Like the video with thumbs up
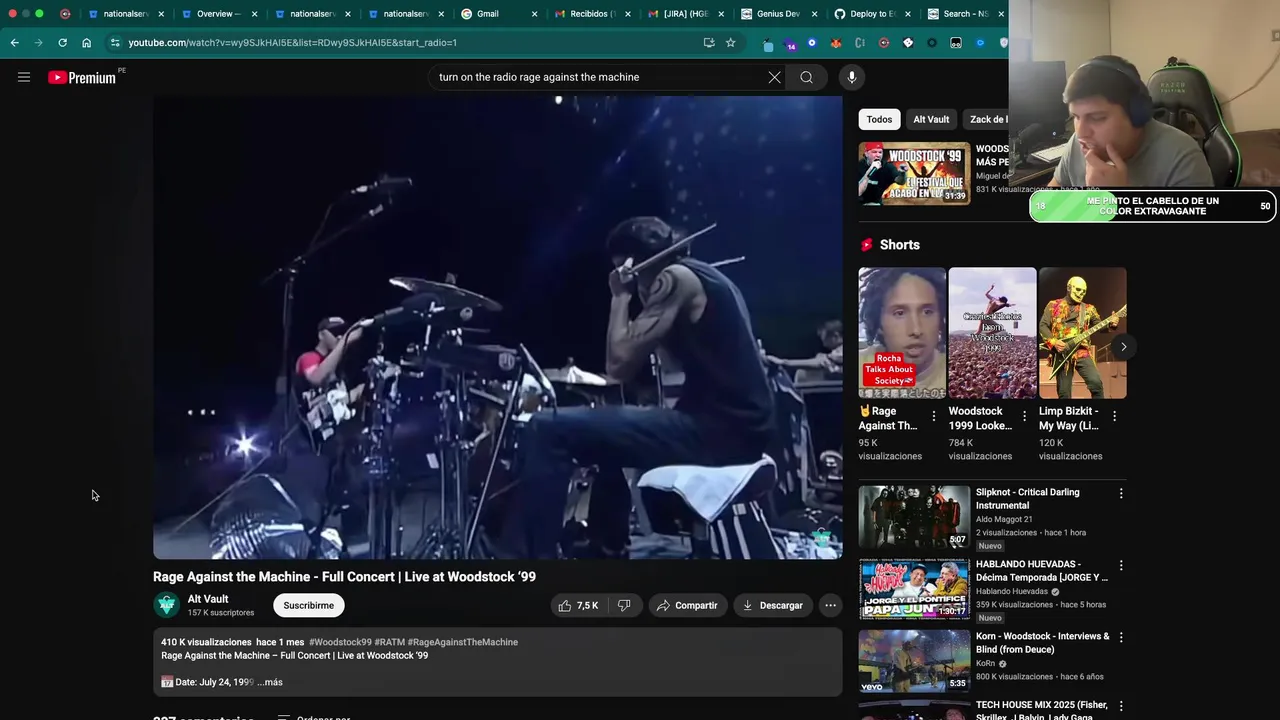This screenshot has width=1280, height=720. click(578, 605)
